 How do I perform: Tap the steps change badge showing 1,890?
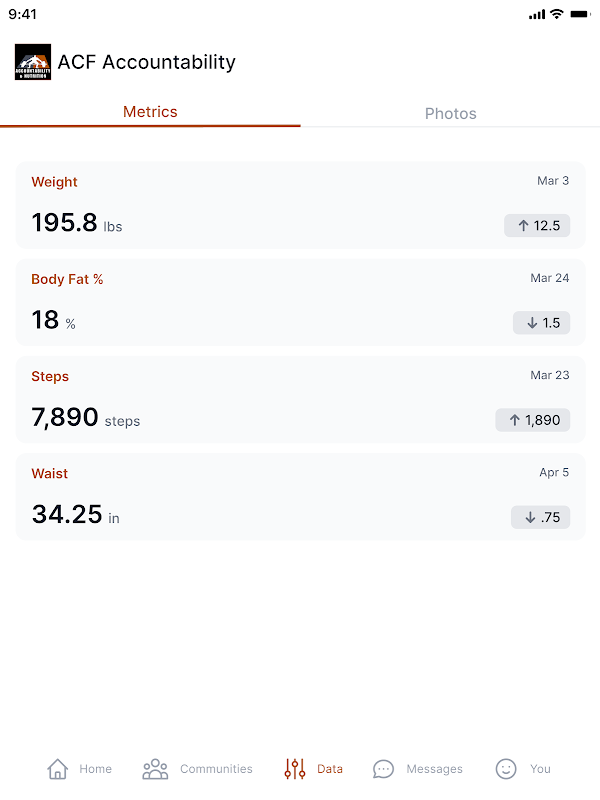click(533, 420)
